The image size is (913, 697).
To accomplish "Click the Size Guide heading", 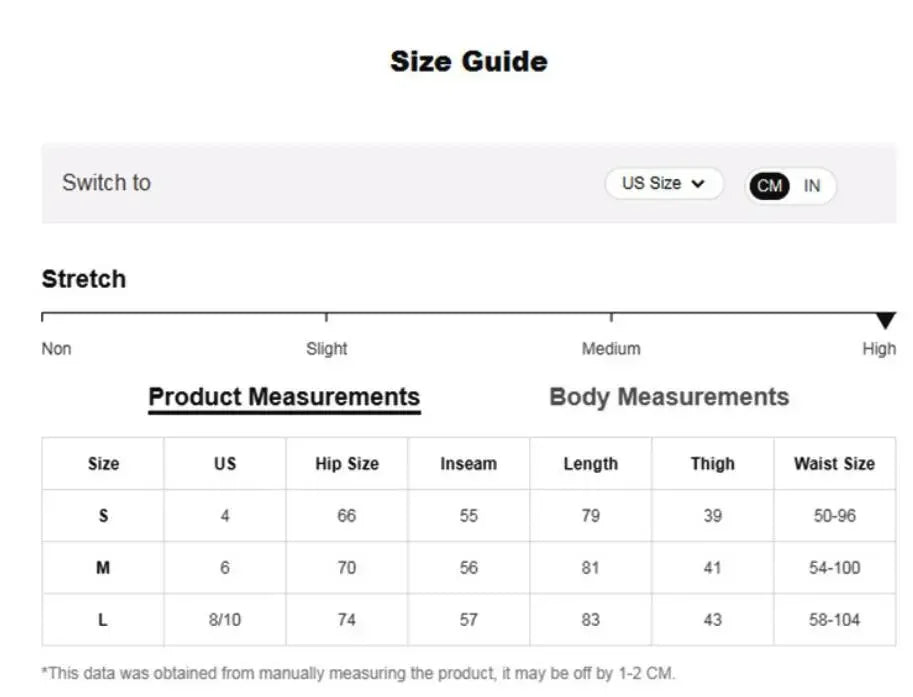I will click(468, 61).
